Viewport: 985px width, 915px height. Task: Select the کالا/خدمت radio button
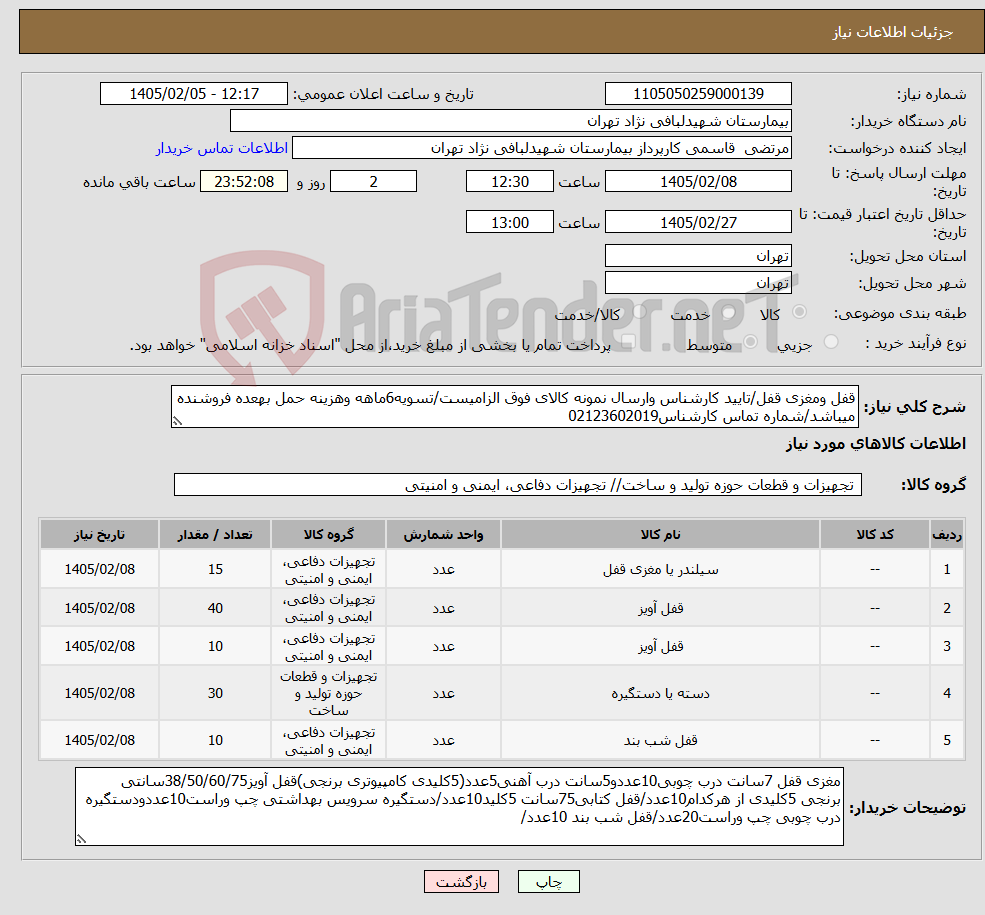coord(639,311)
